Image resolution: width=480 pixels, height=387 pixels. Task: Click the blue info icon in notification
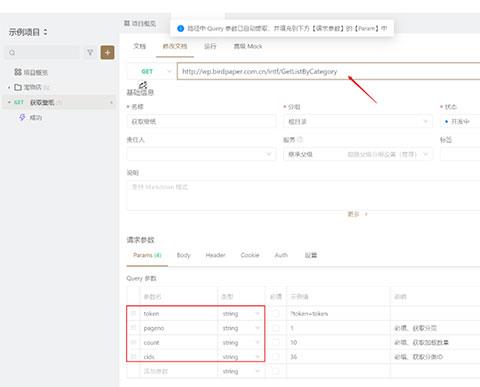tap(180, 28)
